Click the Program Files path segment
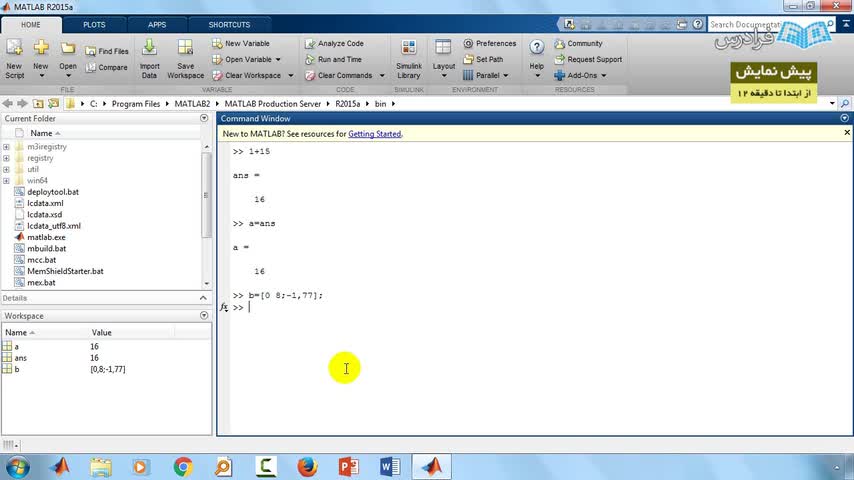 click(x=136, y=104)
